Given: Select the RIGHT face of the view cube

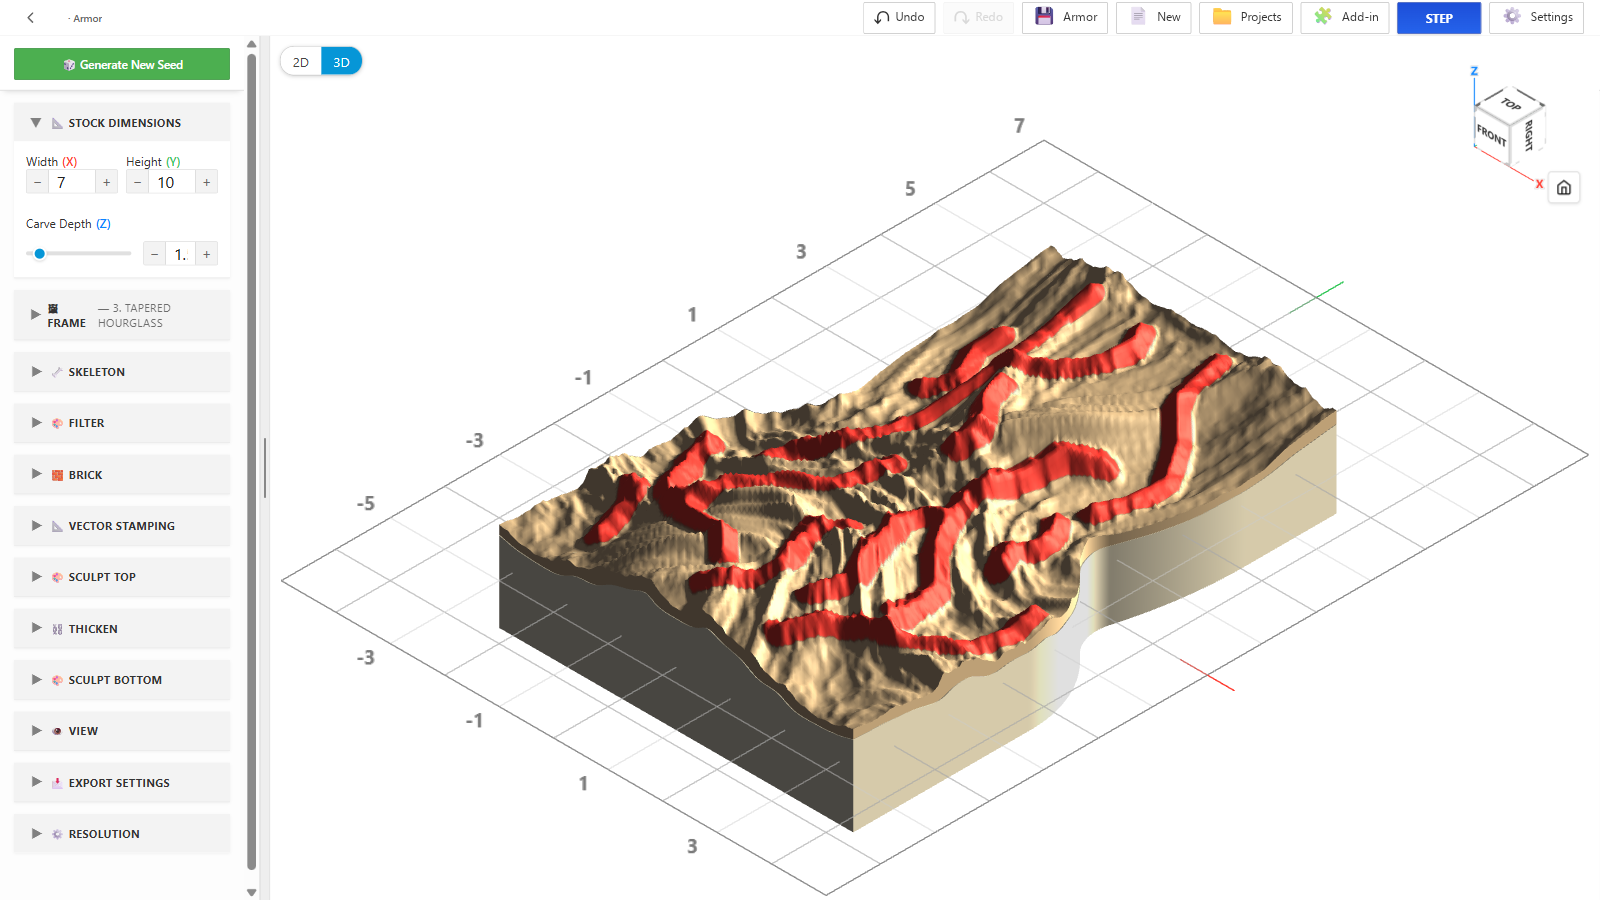Looking at the screenshot, I should 1529,135.
